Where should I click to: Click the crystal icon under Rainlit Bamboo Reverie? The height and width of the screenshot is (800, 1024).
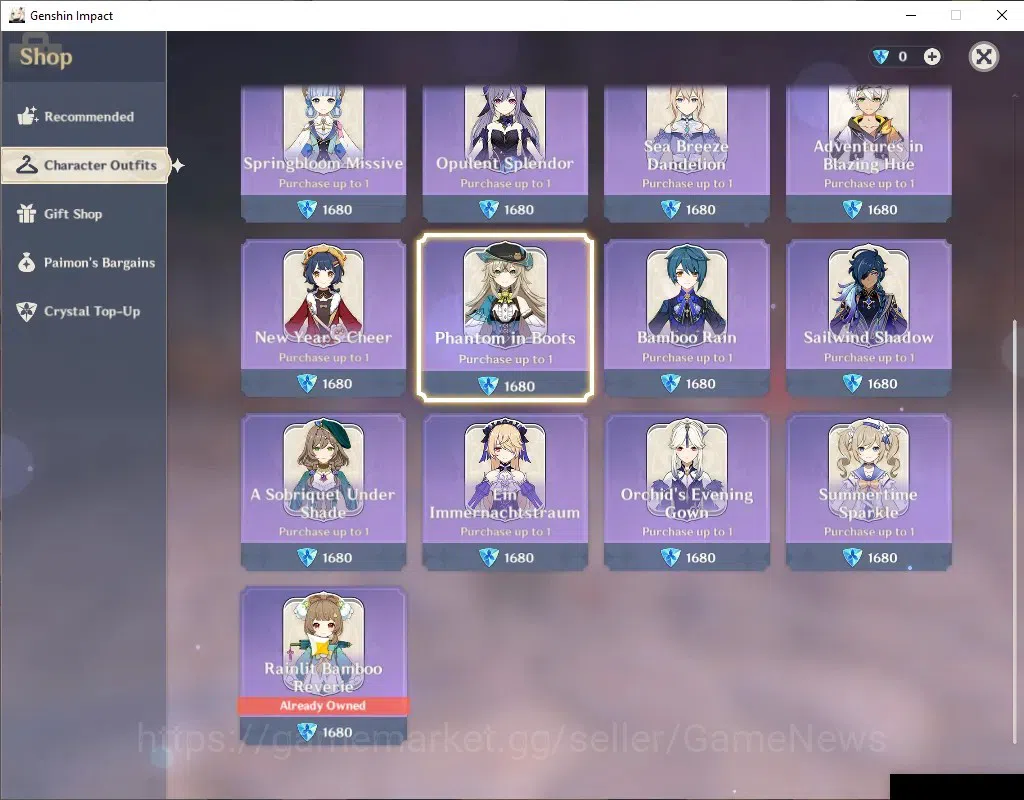click(307, 732)
